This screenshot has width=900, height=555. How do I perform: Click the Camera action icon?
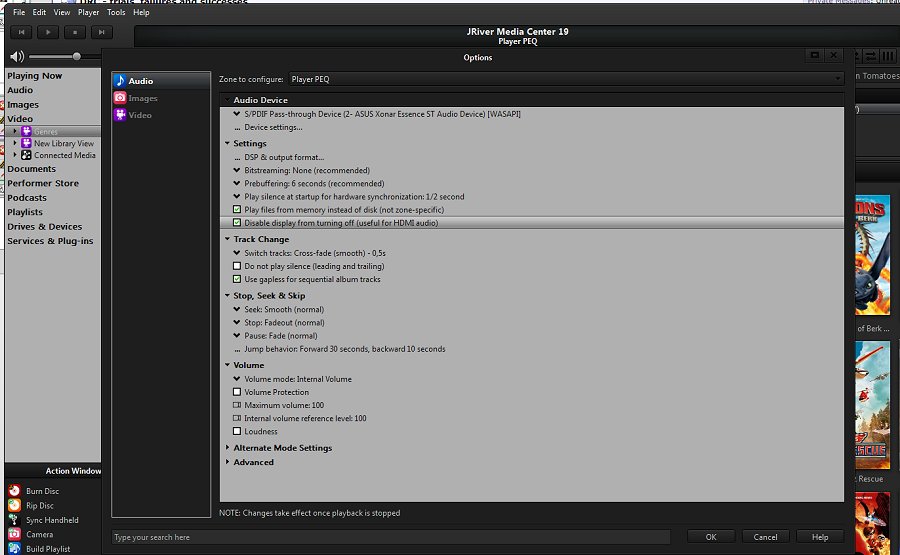14,534
